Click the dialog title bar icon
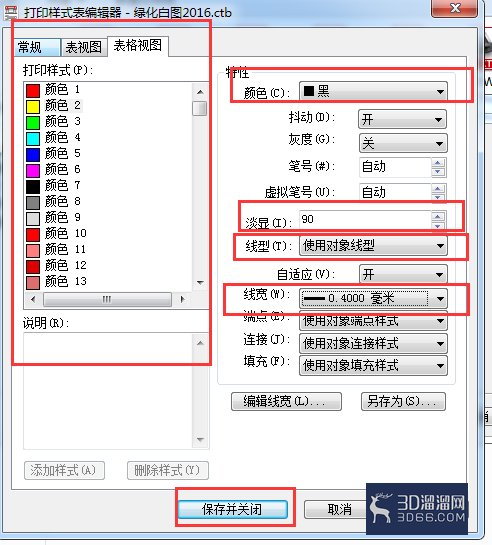This screenshot has height=545, width=492. click(x=10, y=12)
